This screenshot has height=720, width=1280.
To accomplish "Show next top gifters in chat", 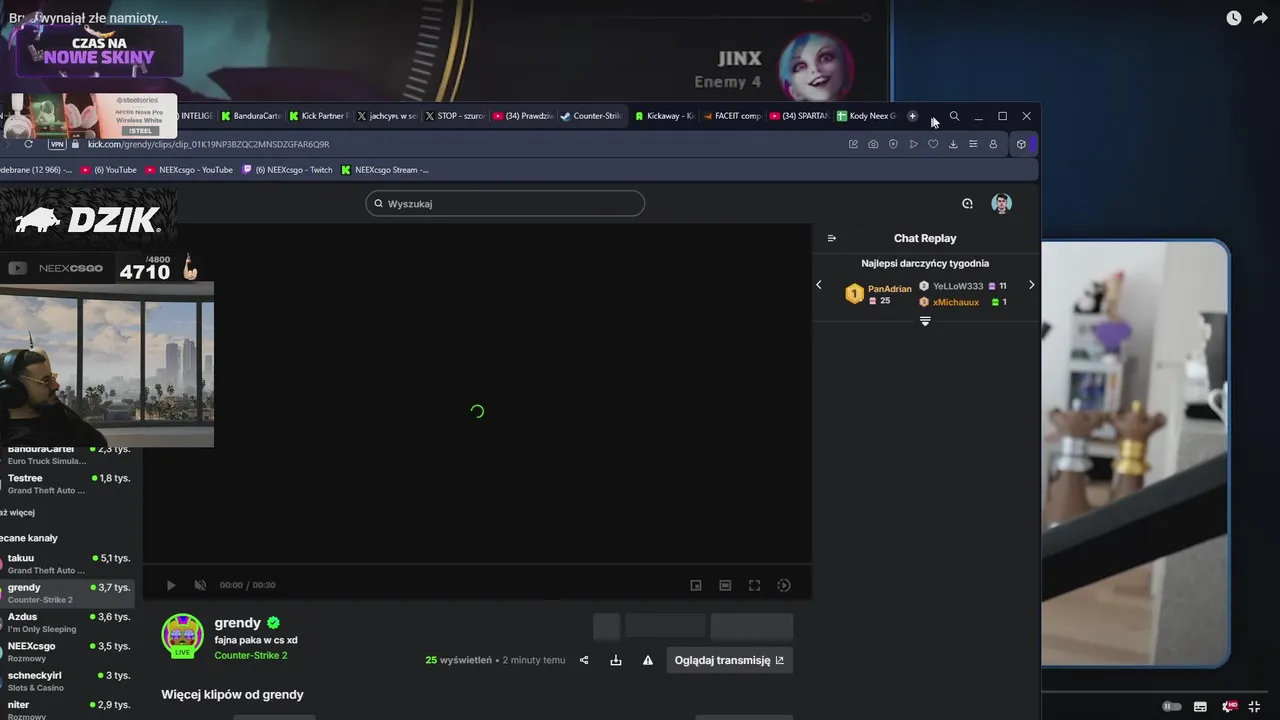I will click(x=1032, y=285).
